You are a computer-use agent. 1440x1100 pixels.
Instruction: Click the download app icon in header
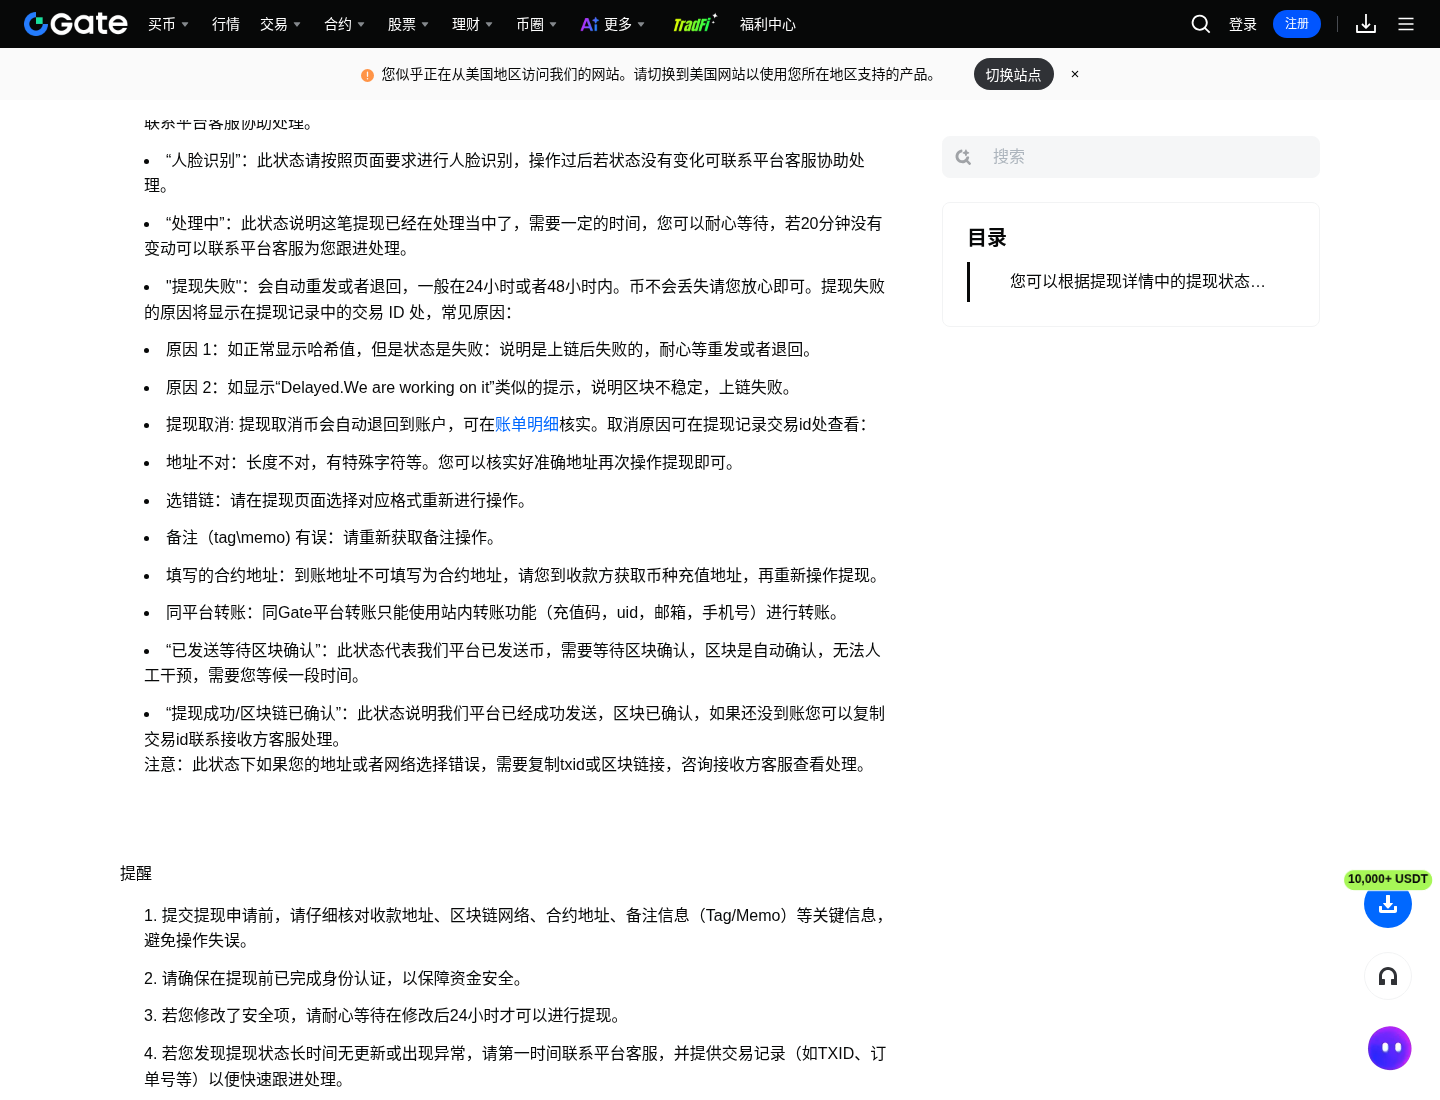coord(1366,24)
